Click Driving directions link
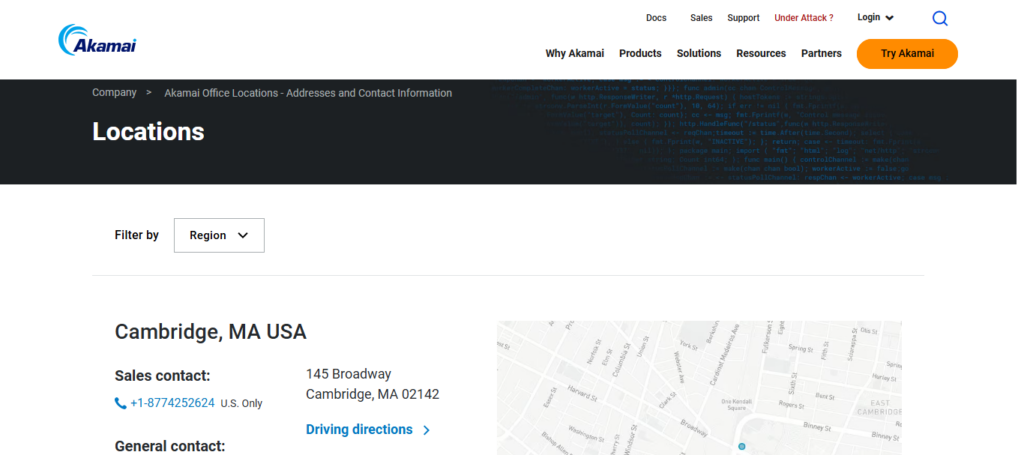This screenshot has width=1024, height=455. tap(359, 430)
